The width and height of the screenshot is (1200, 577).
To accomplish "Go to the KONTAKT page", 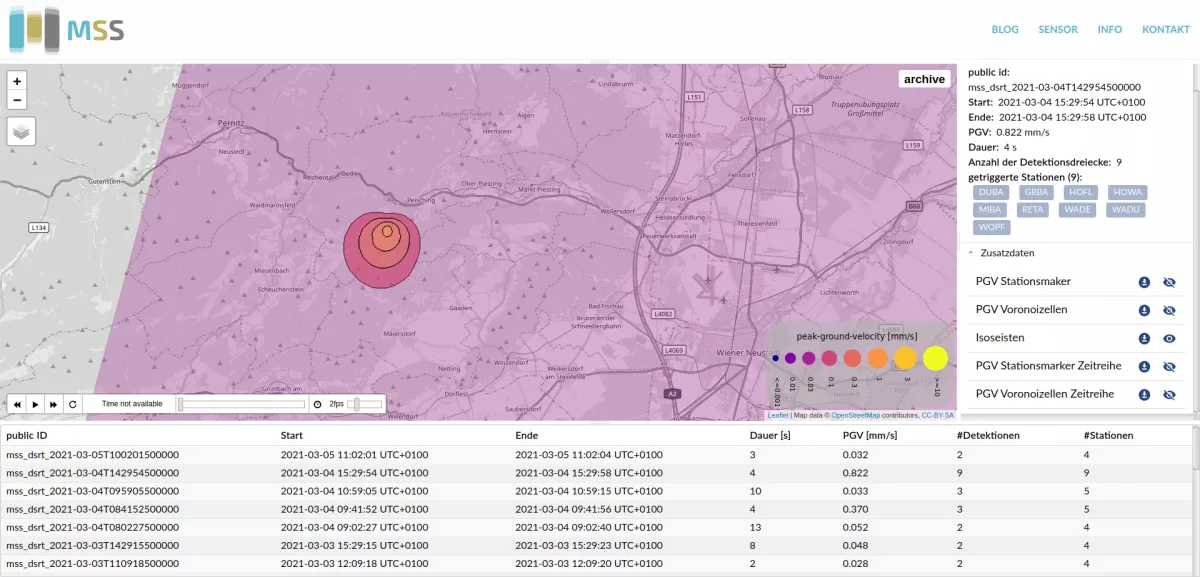I will (1166, 29).
